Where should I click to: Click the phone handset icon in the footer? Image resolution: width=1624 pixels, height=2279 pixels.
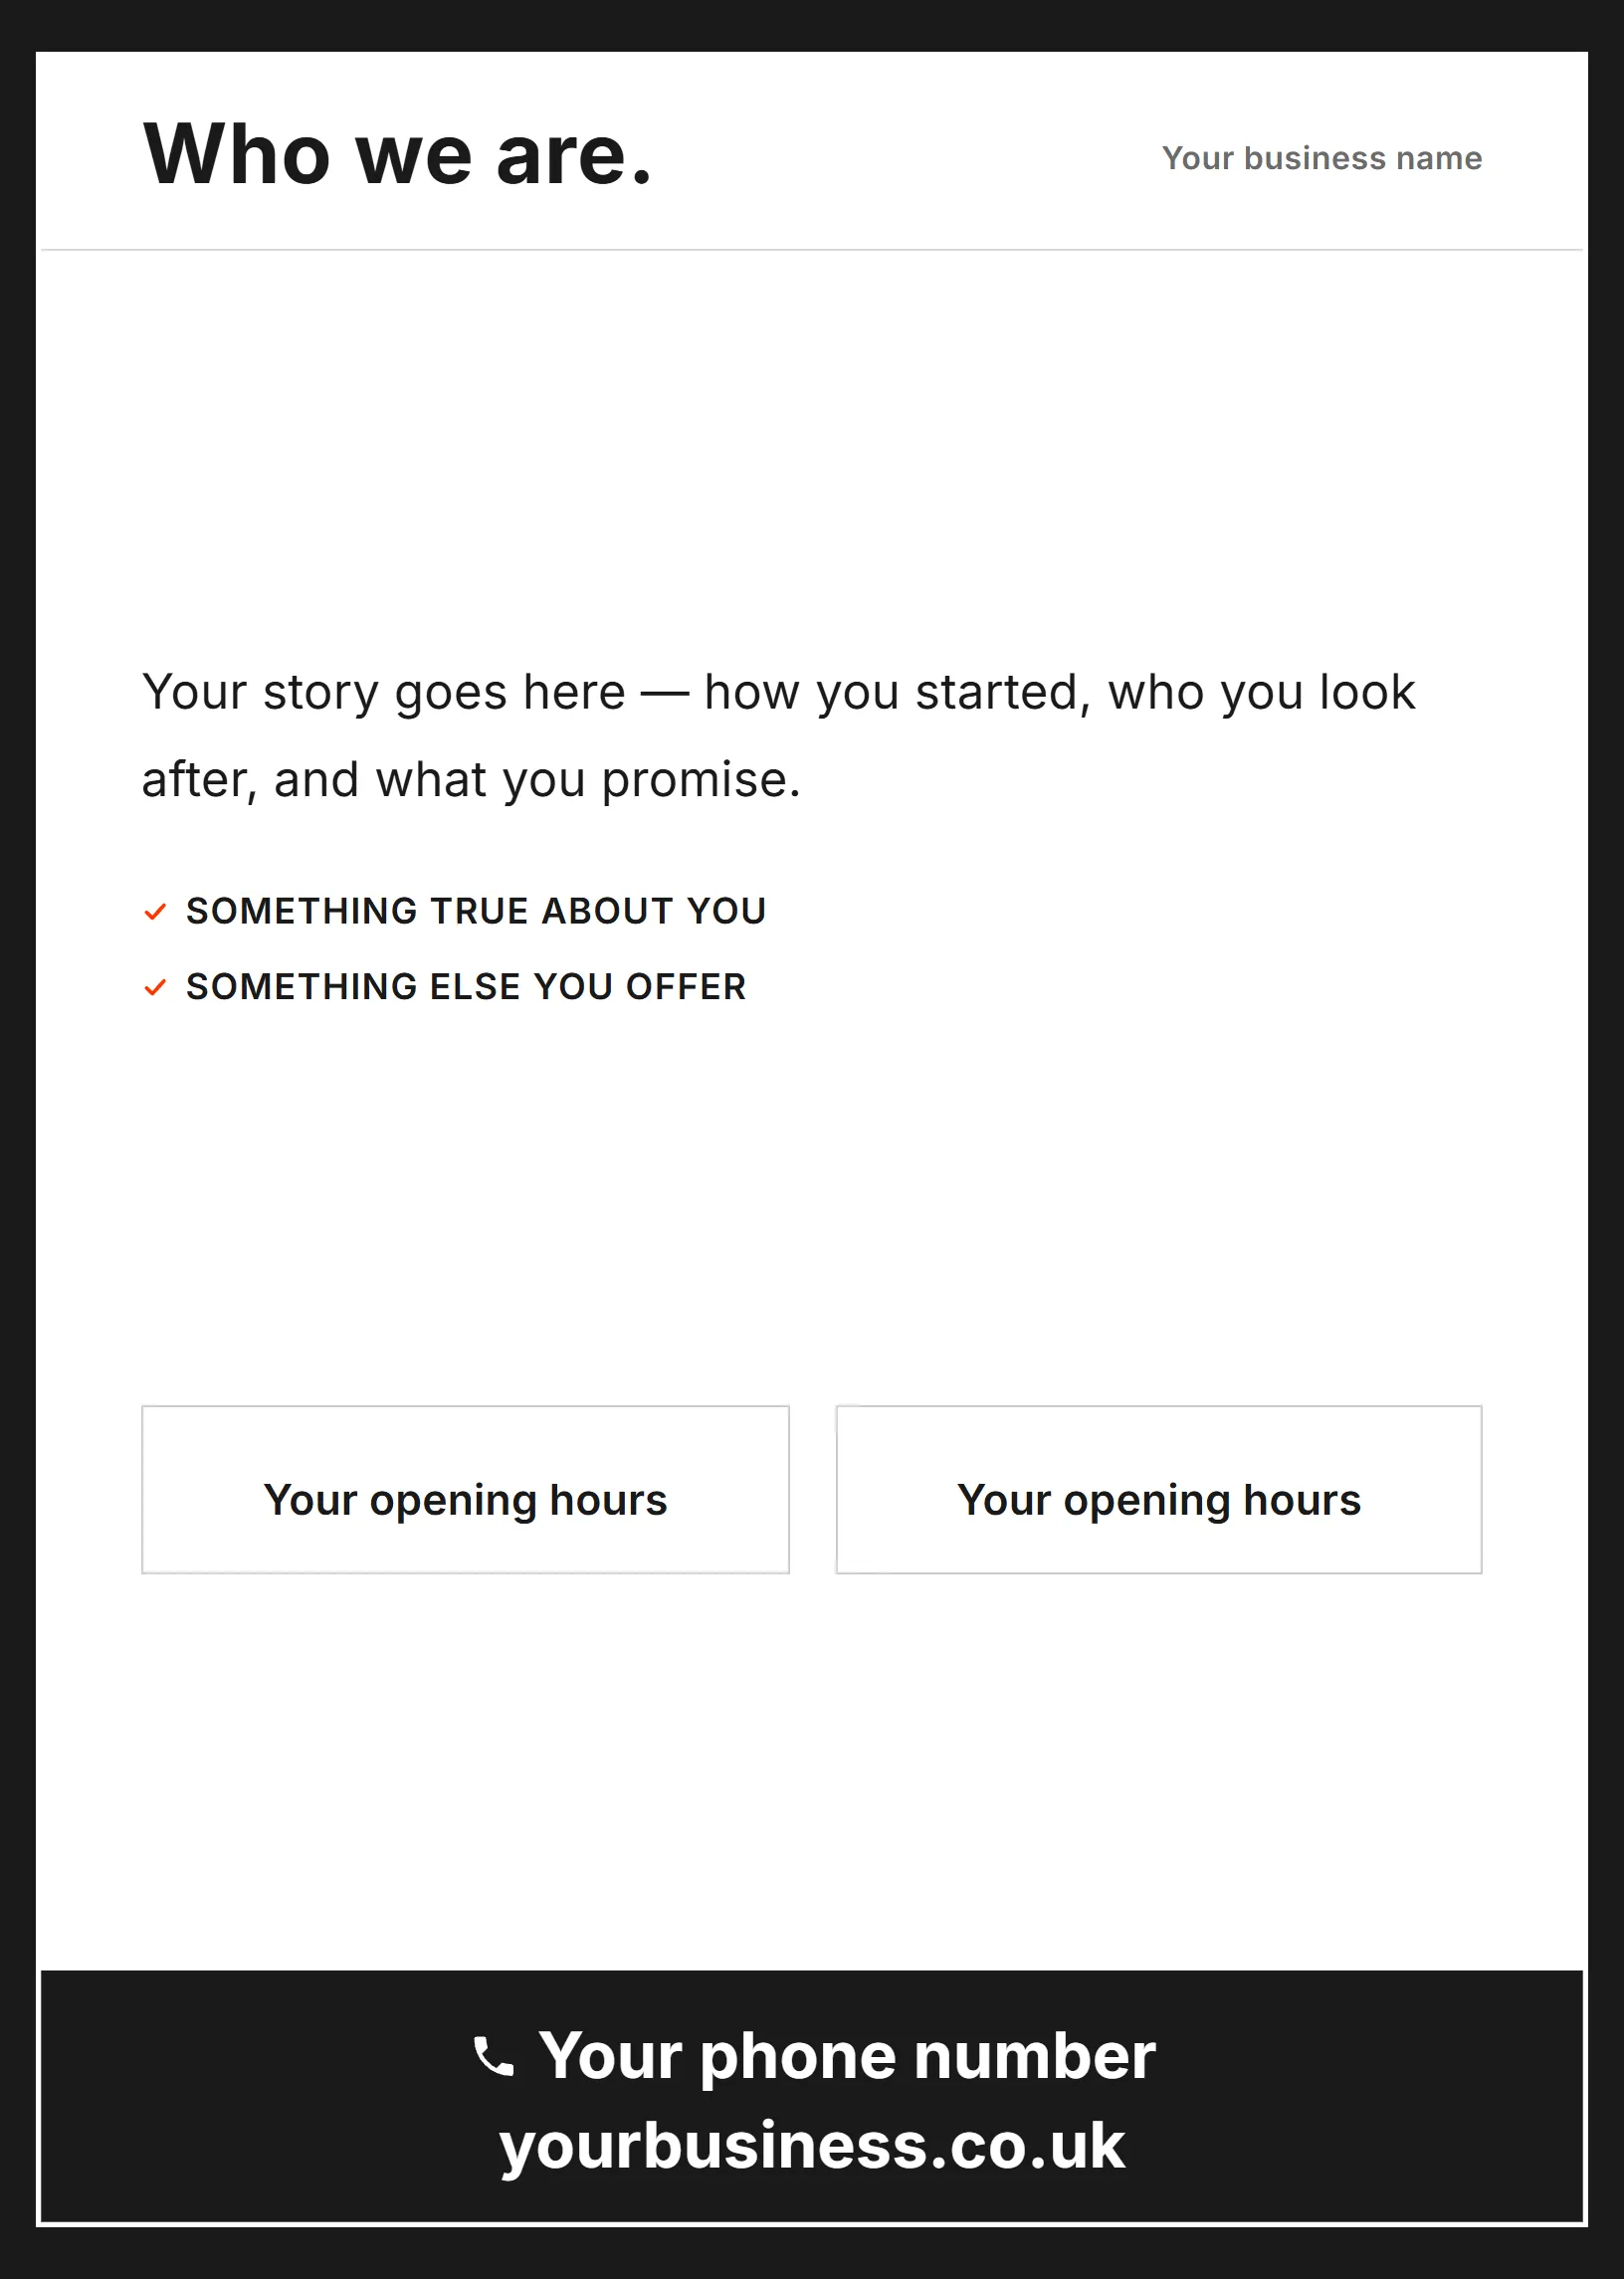point(493,2057)
